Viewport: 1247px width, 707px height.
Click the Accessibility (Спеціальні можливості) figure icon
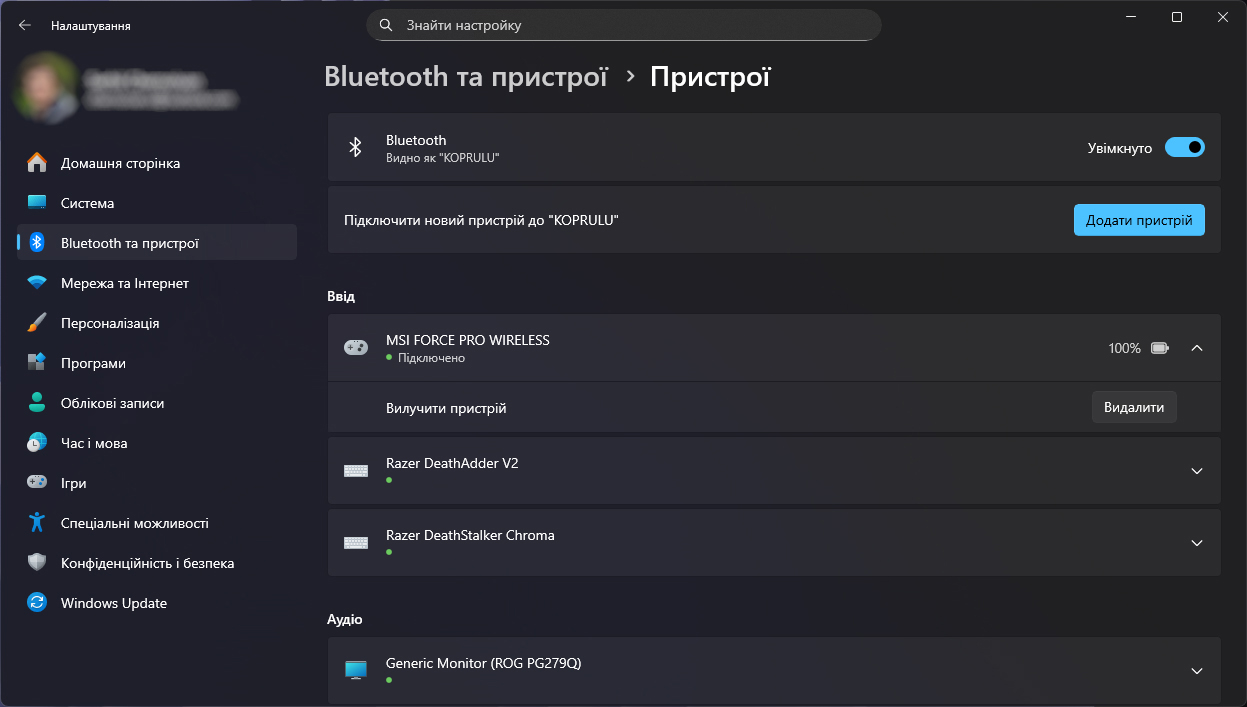tap(37, 523)
